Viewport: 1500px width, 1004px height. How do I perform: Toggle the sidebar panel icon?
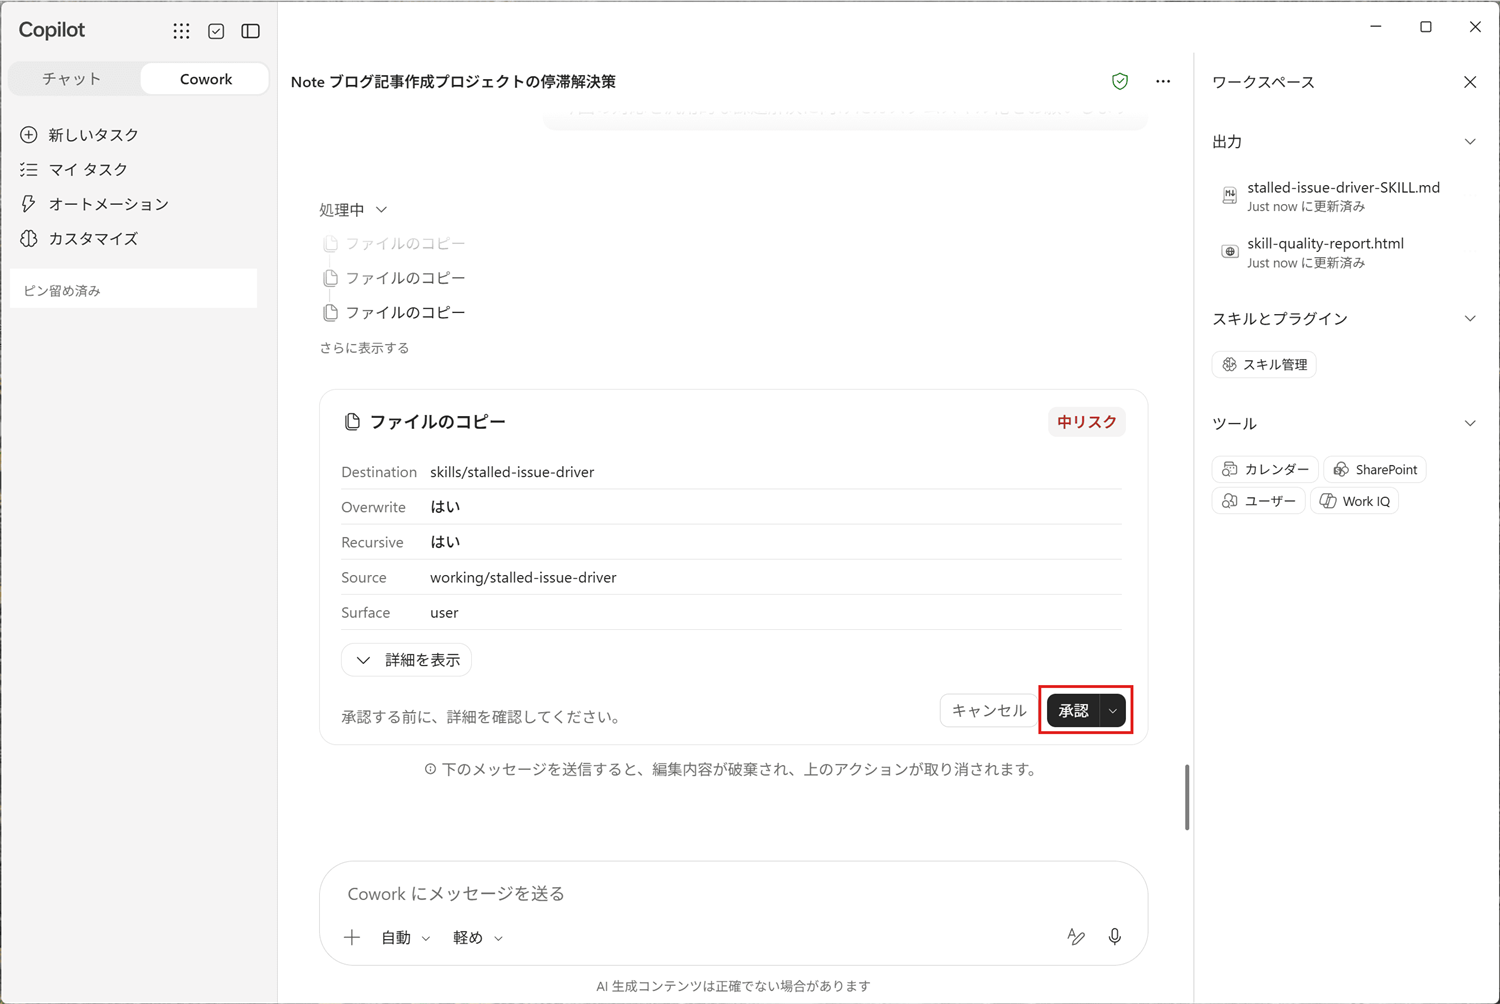point(251,31)
